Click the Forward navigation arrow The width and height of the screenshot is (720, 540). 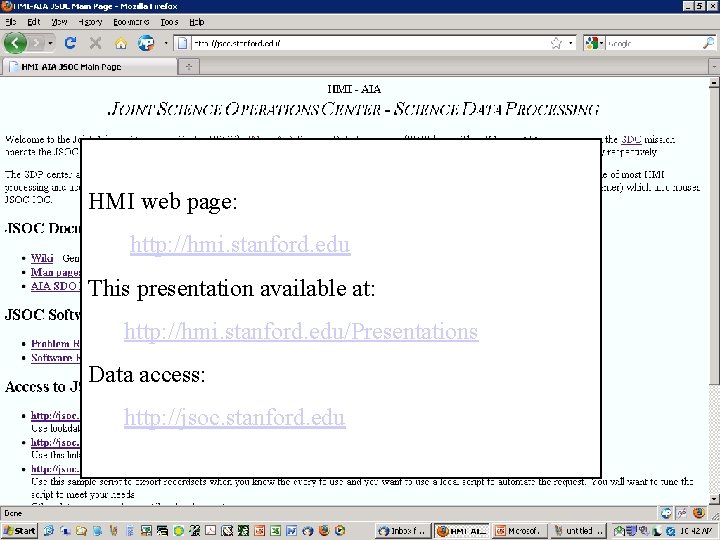point(36,43)
